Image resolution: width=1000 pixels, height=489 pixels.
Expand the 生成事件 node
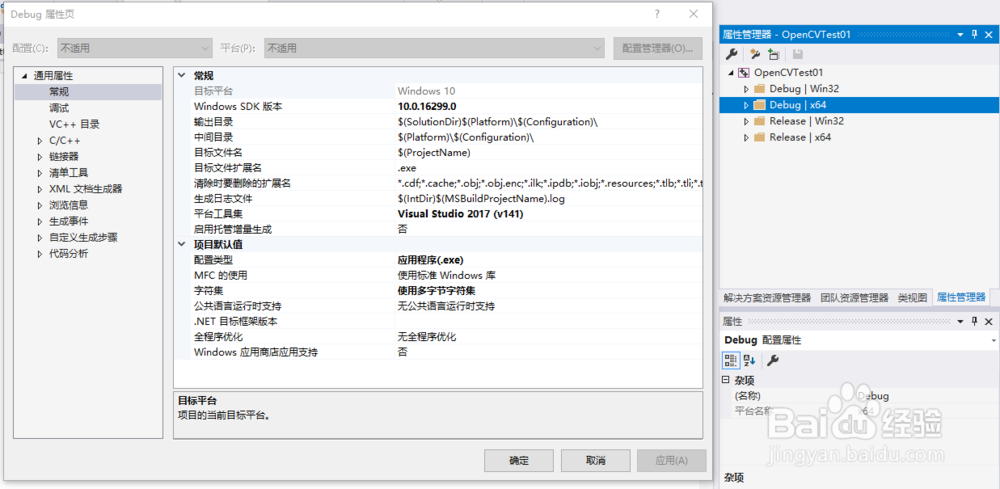(x=40, y=222)
